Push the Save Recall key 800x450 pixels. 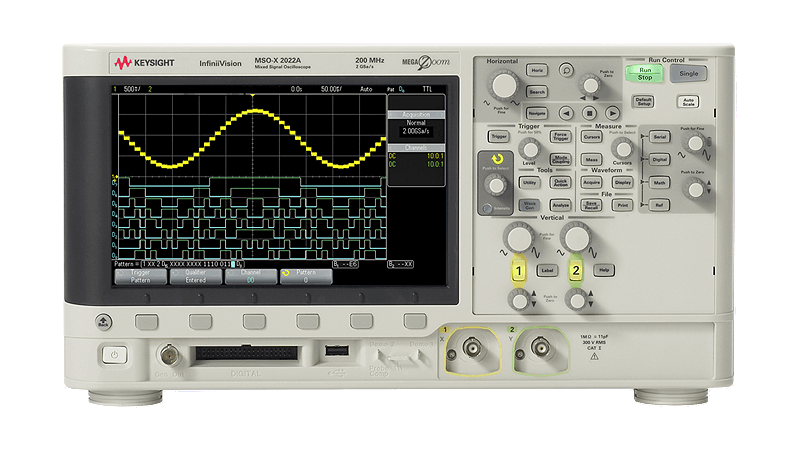point(591,205)
